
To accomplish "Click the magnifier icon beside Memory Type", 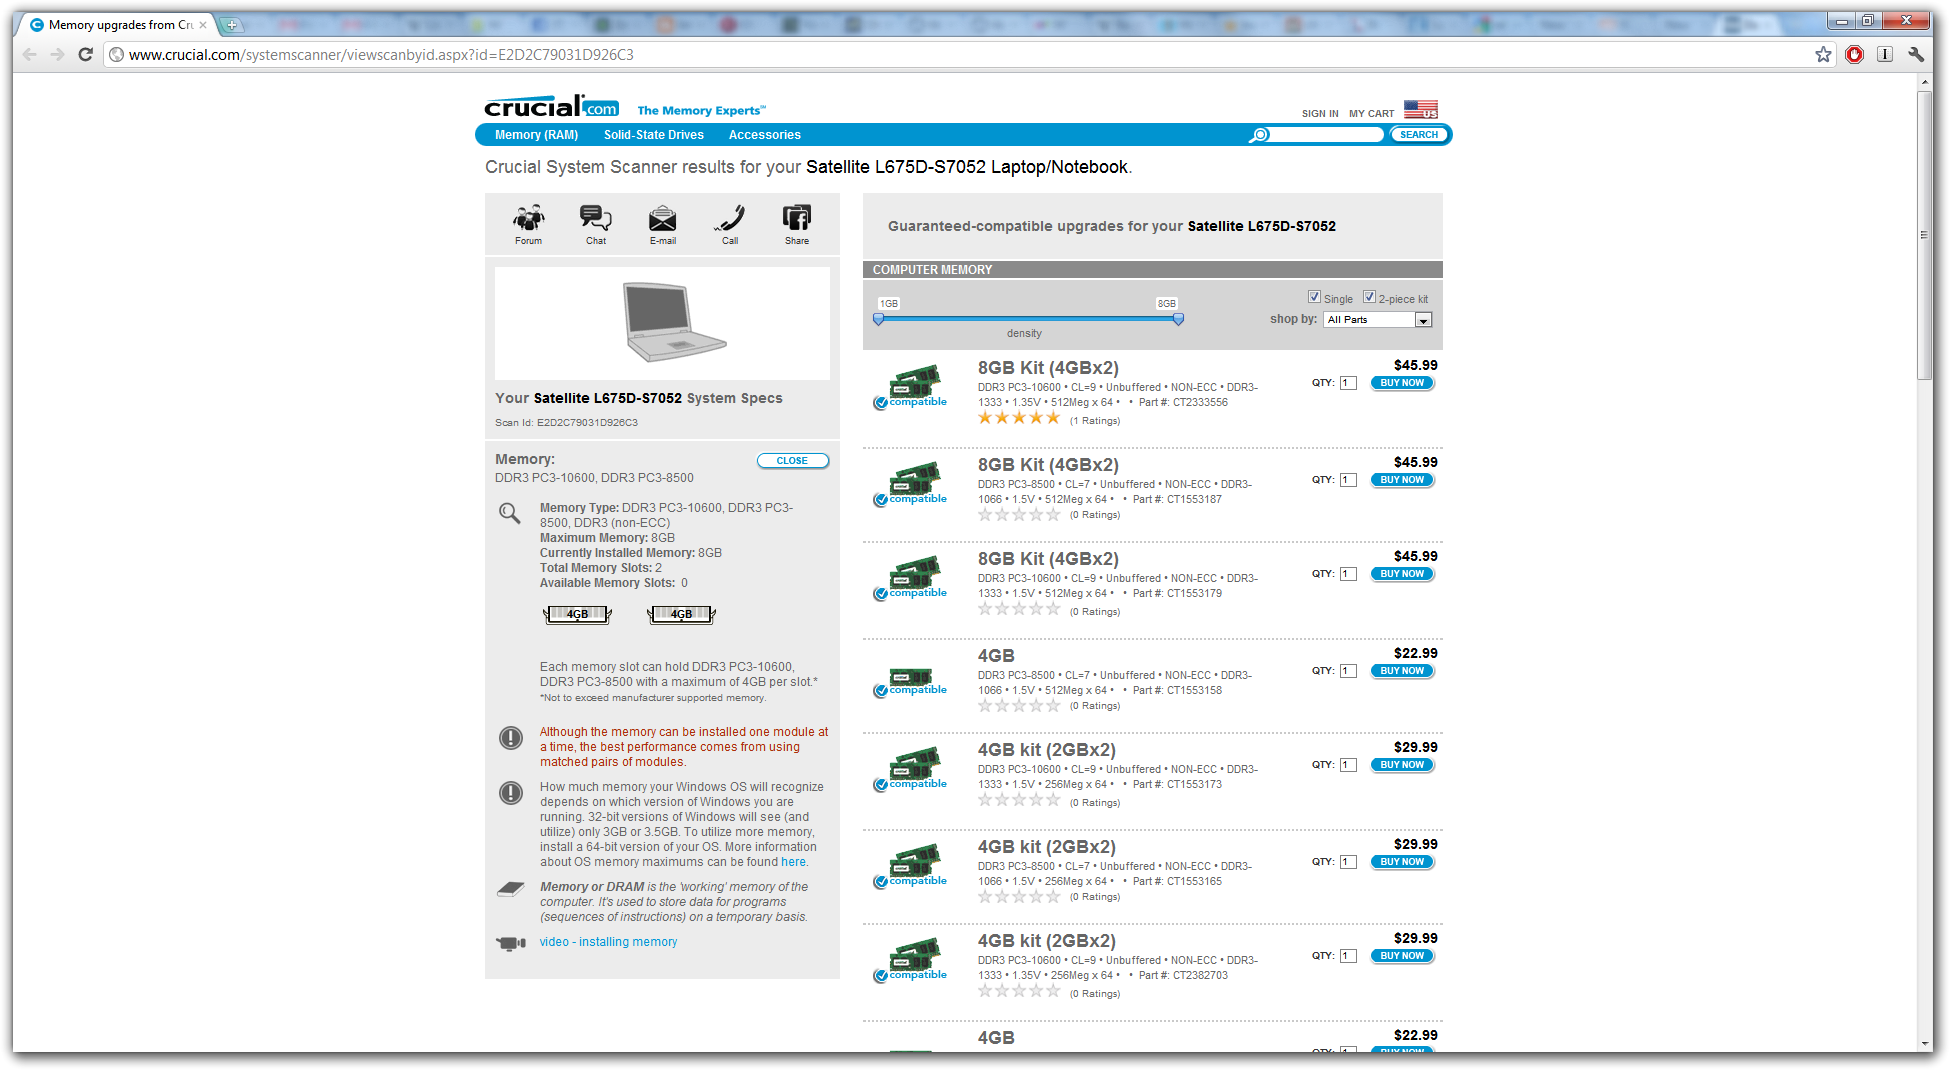I will (x=510, y=513).
